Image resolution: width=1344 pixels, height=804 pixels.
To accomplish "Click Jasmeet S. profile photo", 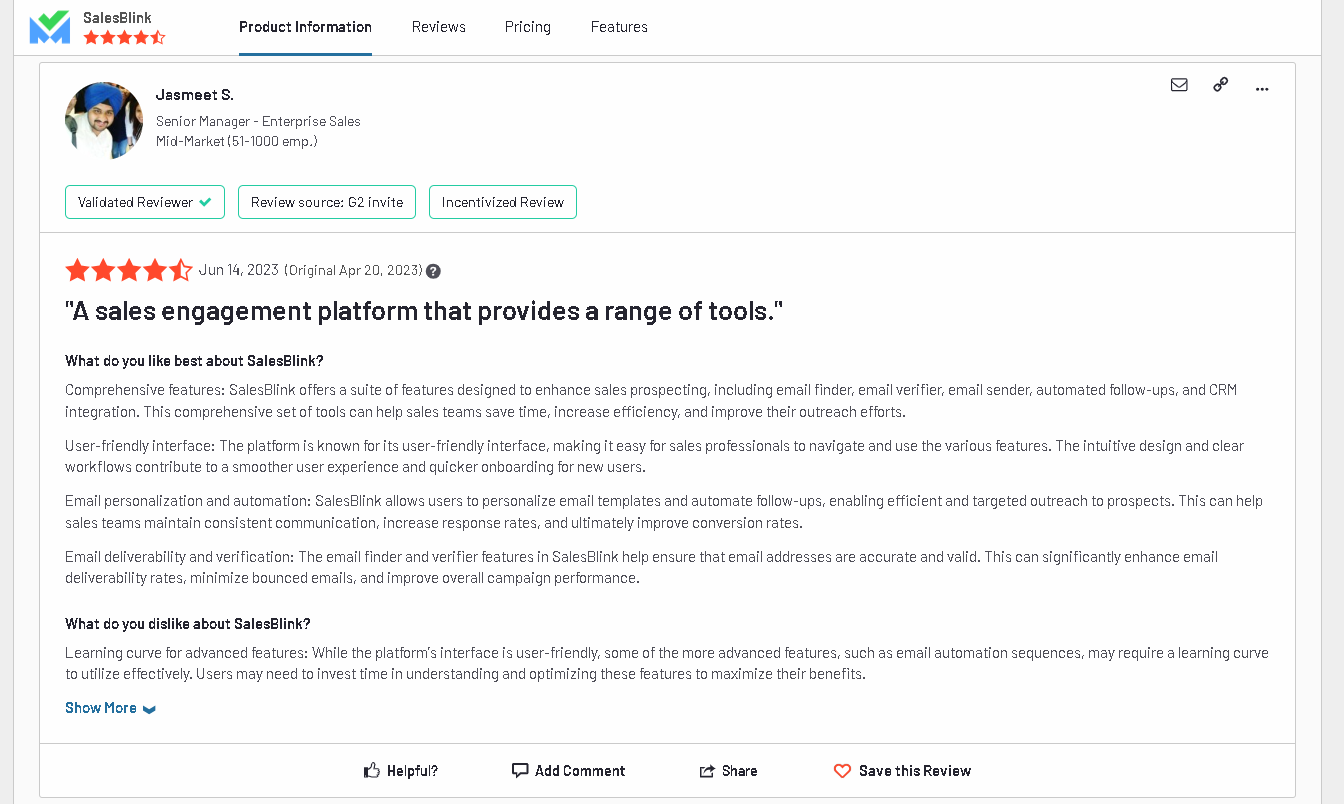I will pyautogui.click(x=104, y=121).
